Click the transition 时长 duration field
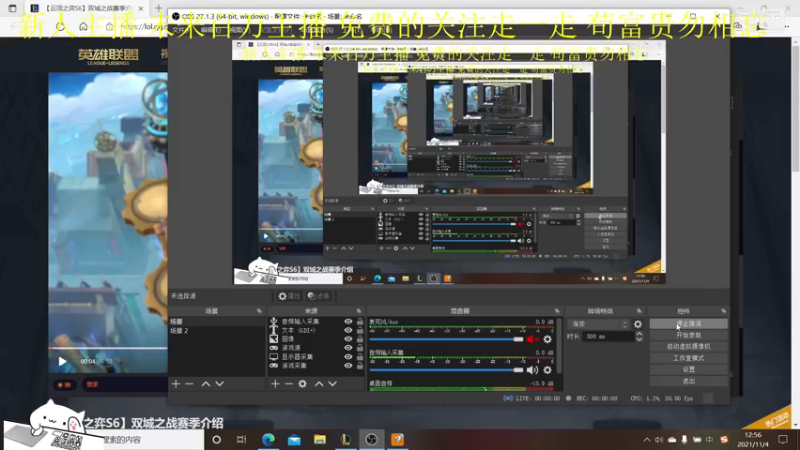The height and width of the screenshot is (450, 800). point(608,336)
